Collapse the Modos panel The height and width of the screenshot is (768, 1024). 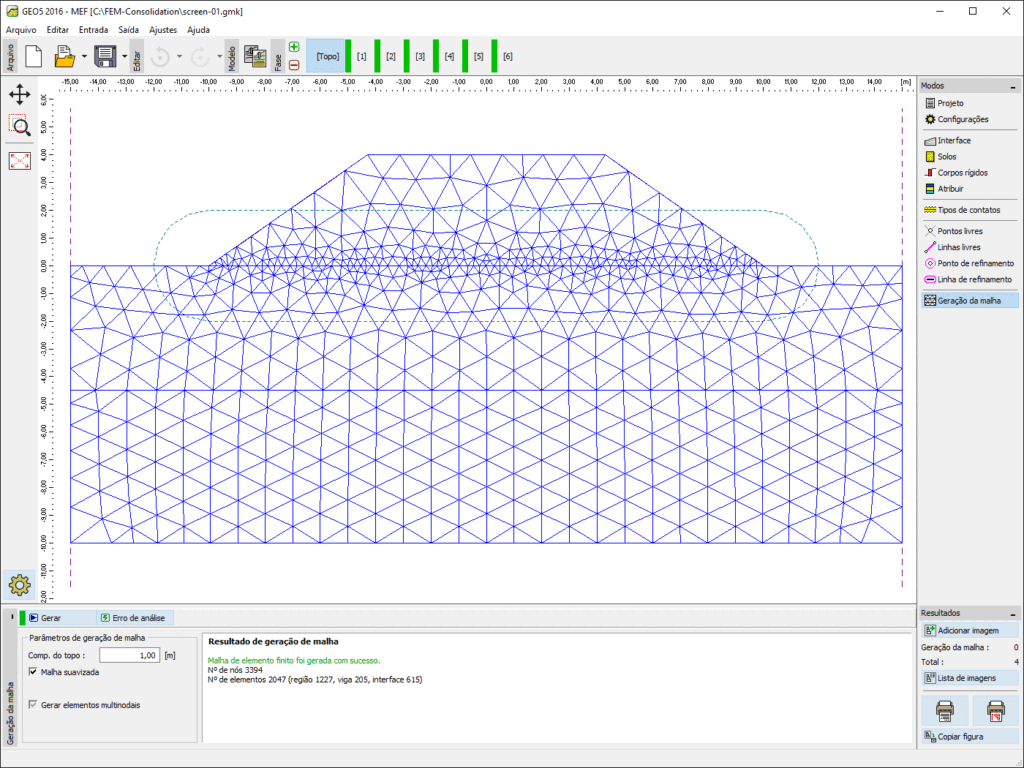[1013, 86]
